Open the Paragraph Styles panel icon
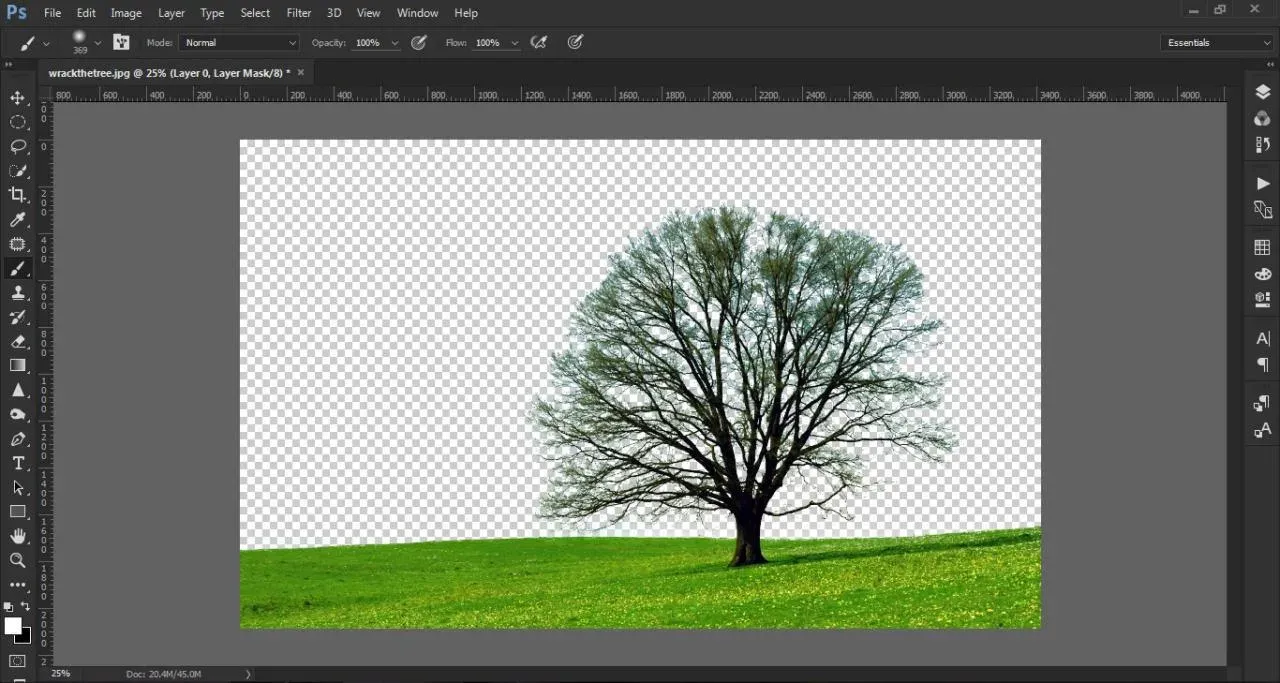The image size is (1280, 683). pyautogui.click(x=1263, y=404)
